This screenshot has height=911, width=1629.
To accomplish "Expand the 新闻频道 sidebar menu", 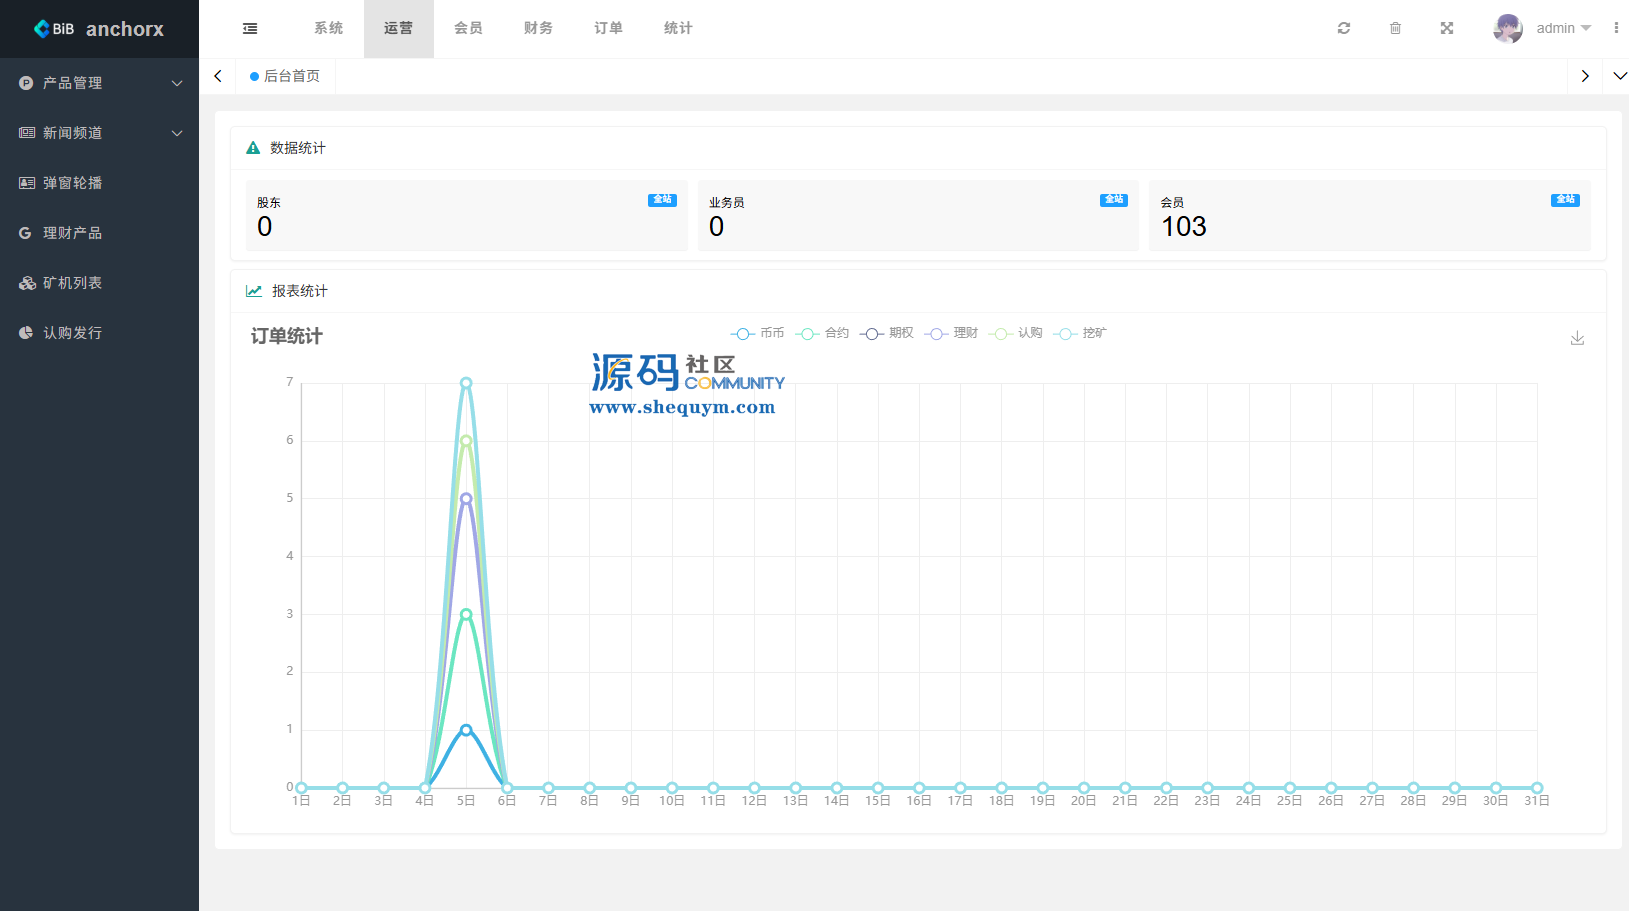I will 100,133.
